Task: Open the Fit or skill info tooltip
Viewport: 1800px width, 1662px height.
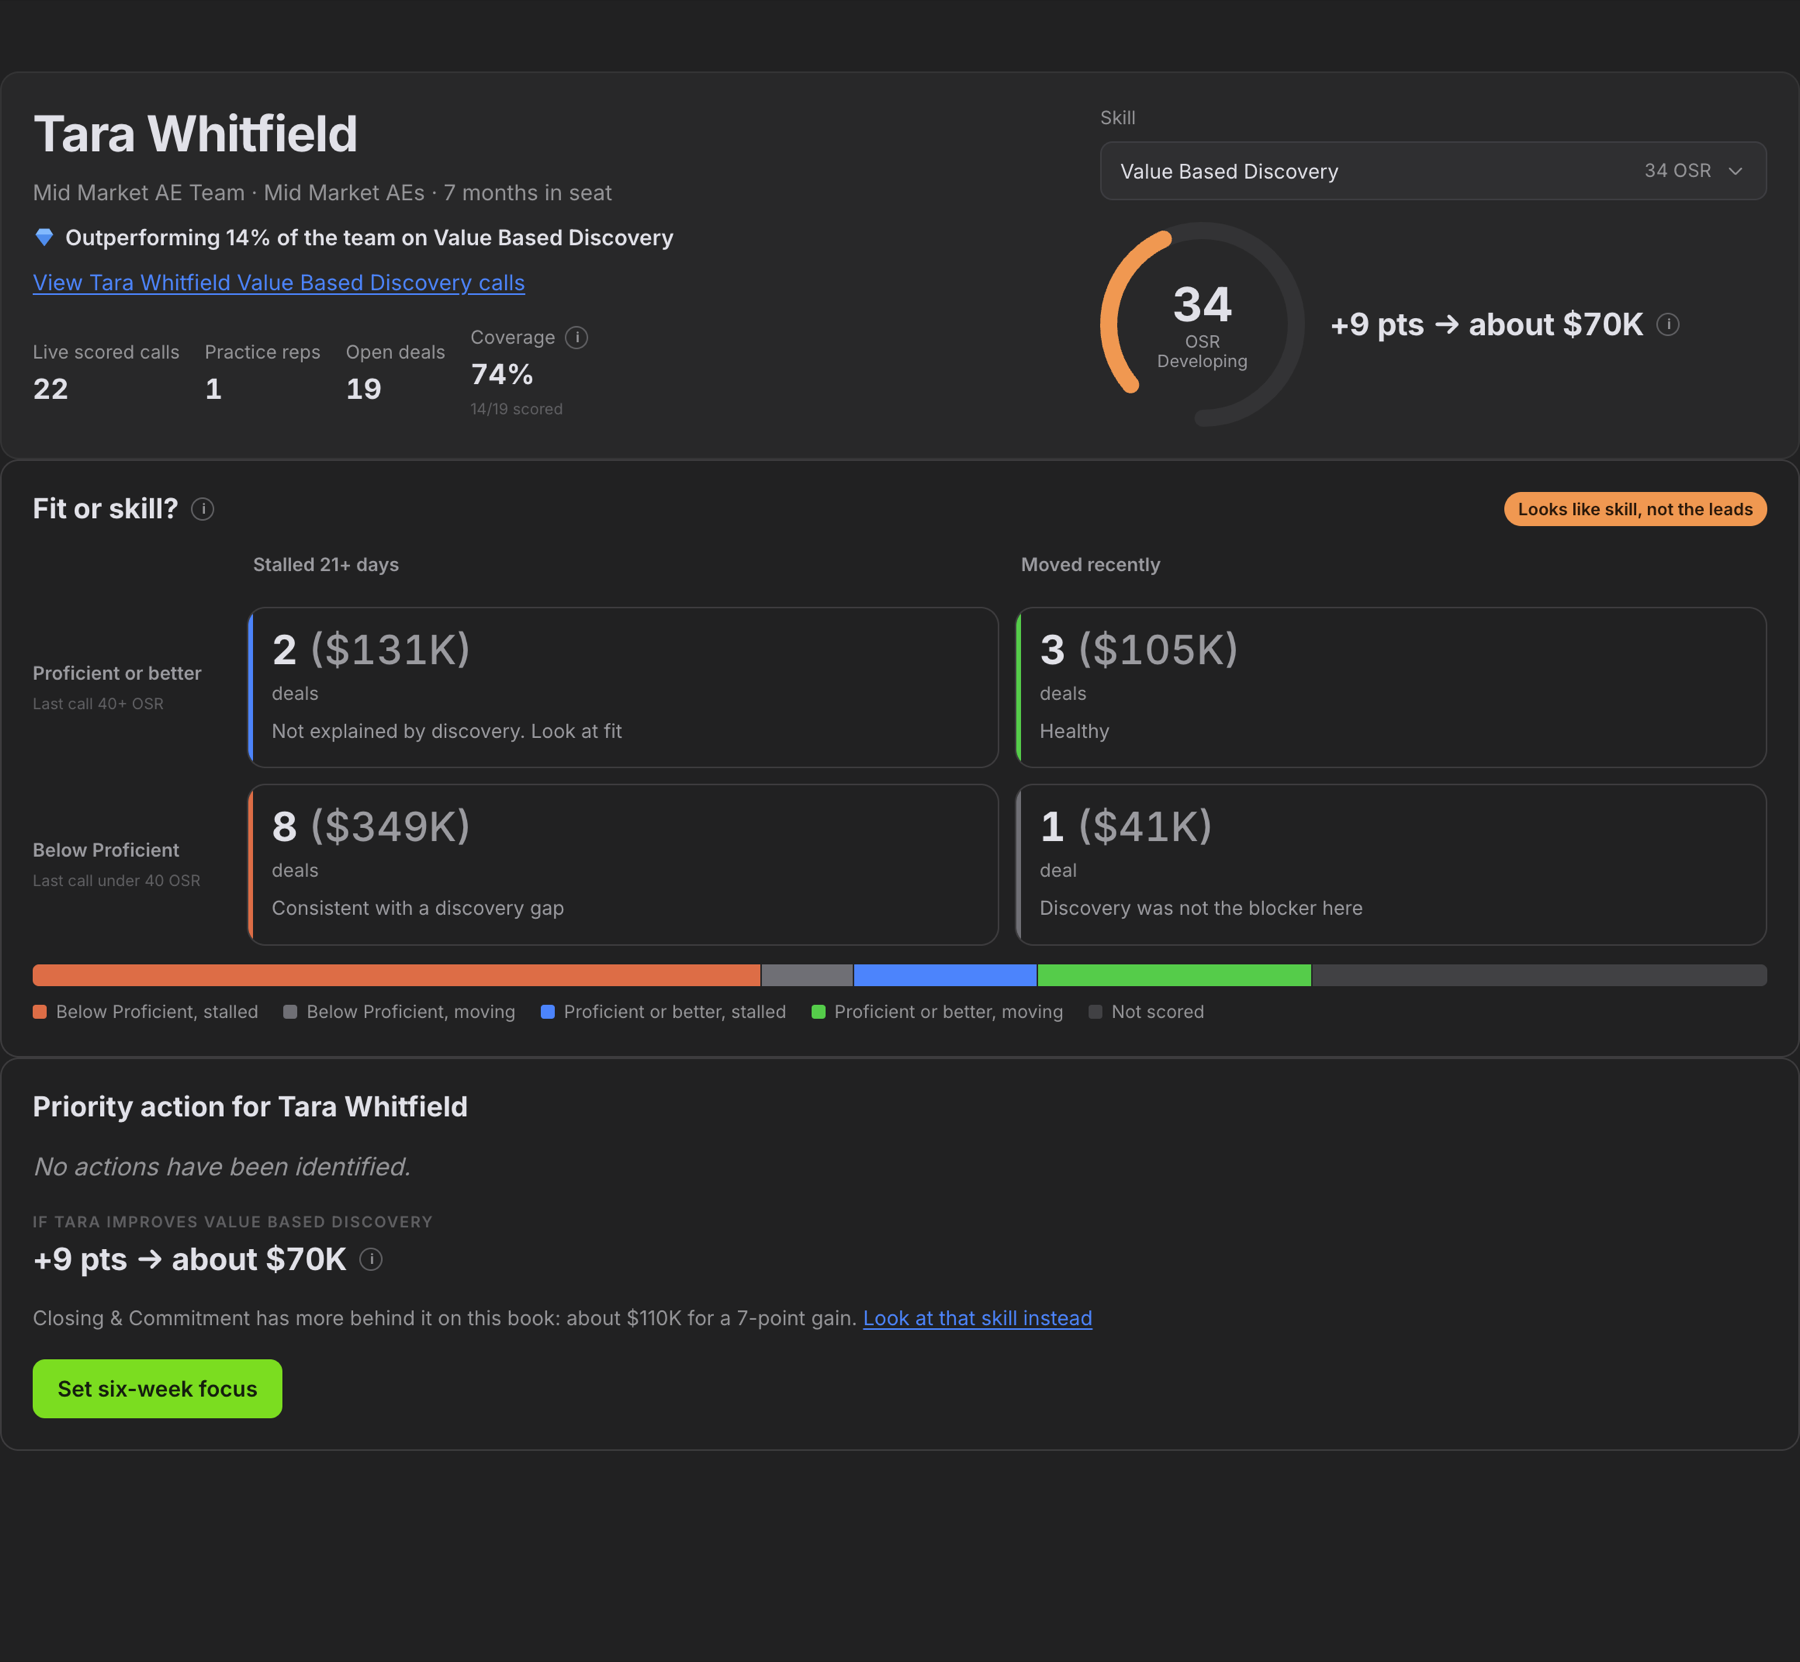Action: 202,509
